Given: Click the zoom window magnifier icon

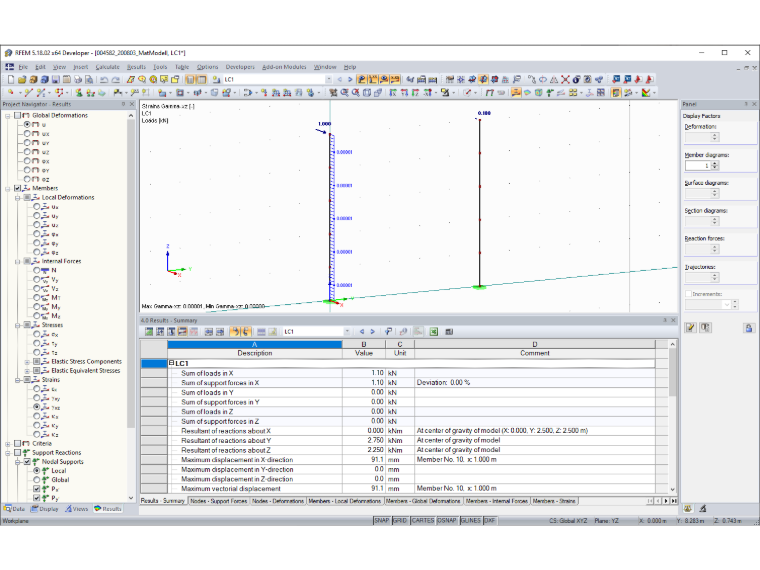Looking at the screenshot, I should point(344,92).
